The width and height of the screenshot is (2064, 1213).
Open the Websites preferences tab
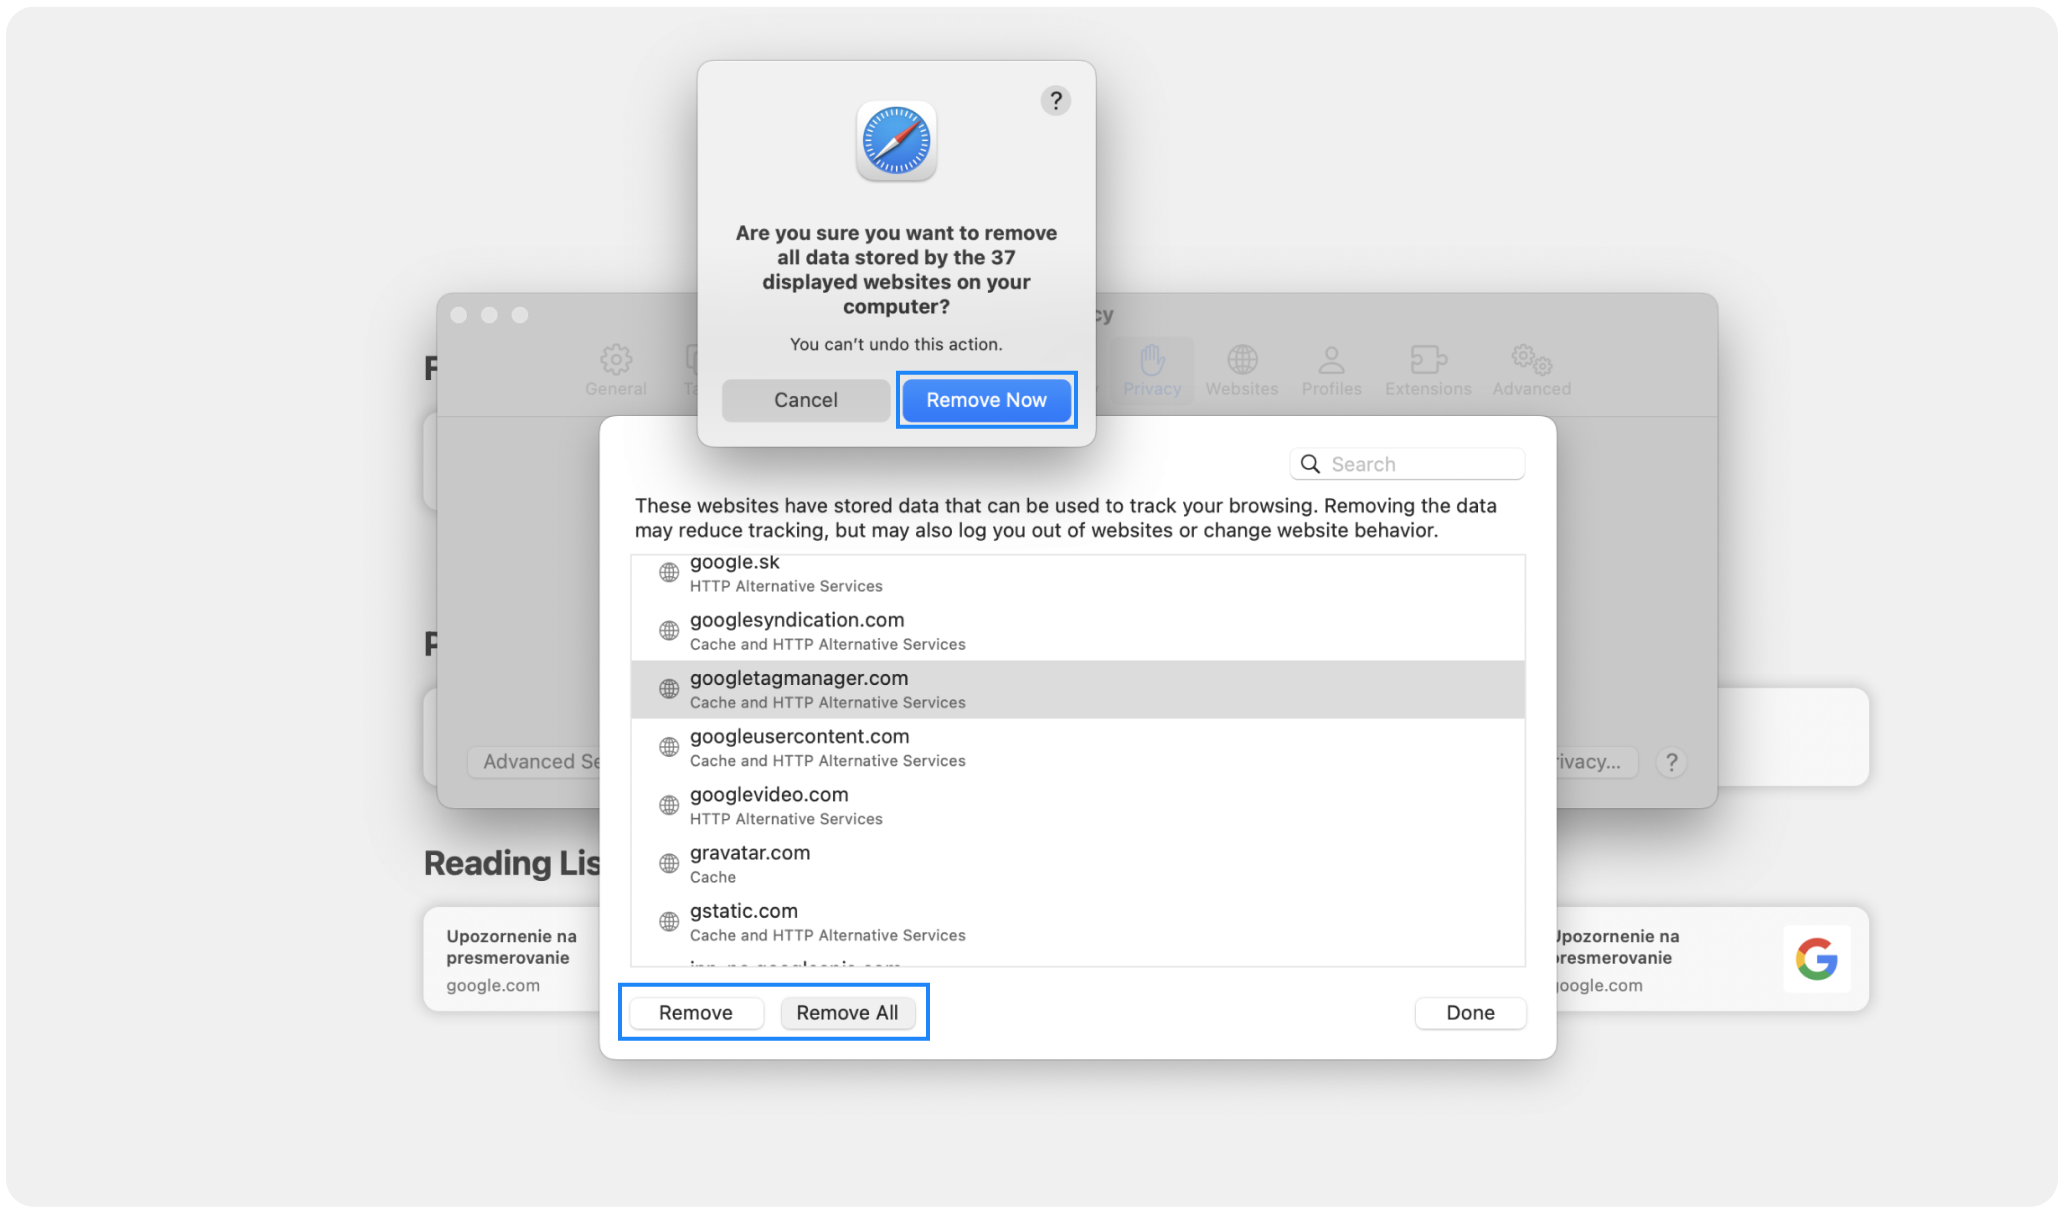pos(1240,371)
